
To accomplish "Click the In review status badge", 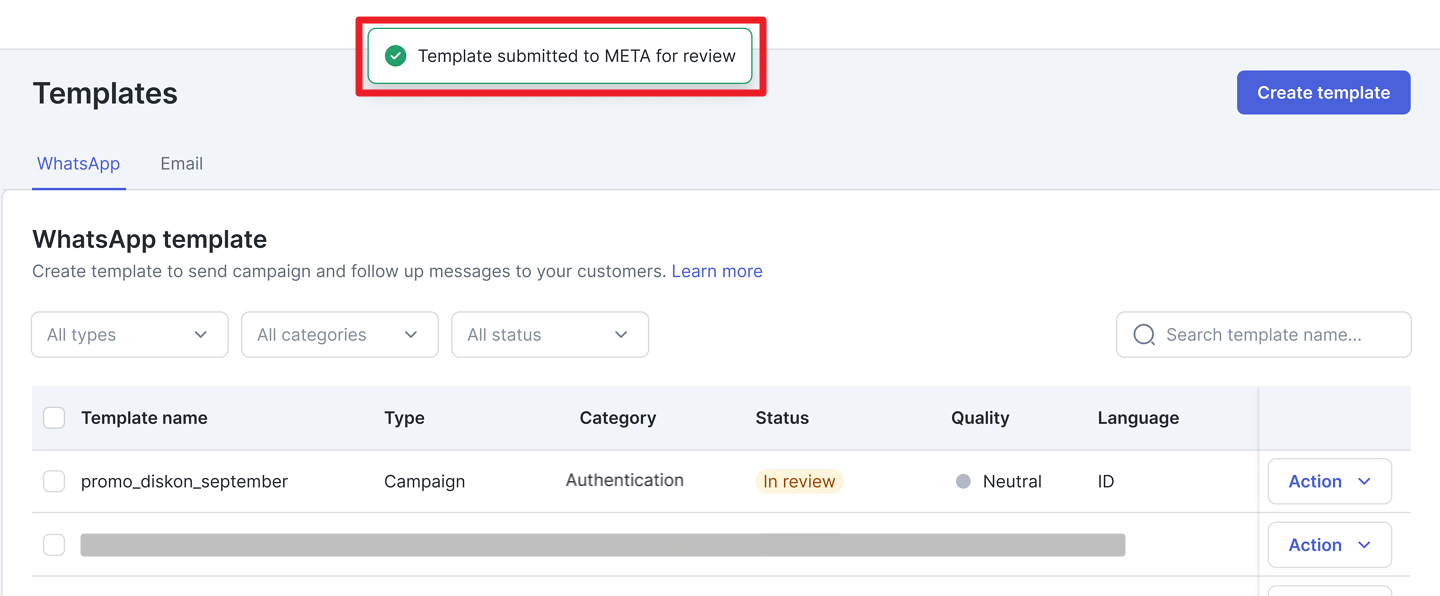I will [x=798, y=481].
